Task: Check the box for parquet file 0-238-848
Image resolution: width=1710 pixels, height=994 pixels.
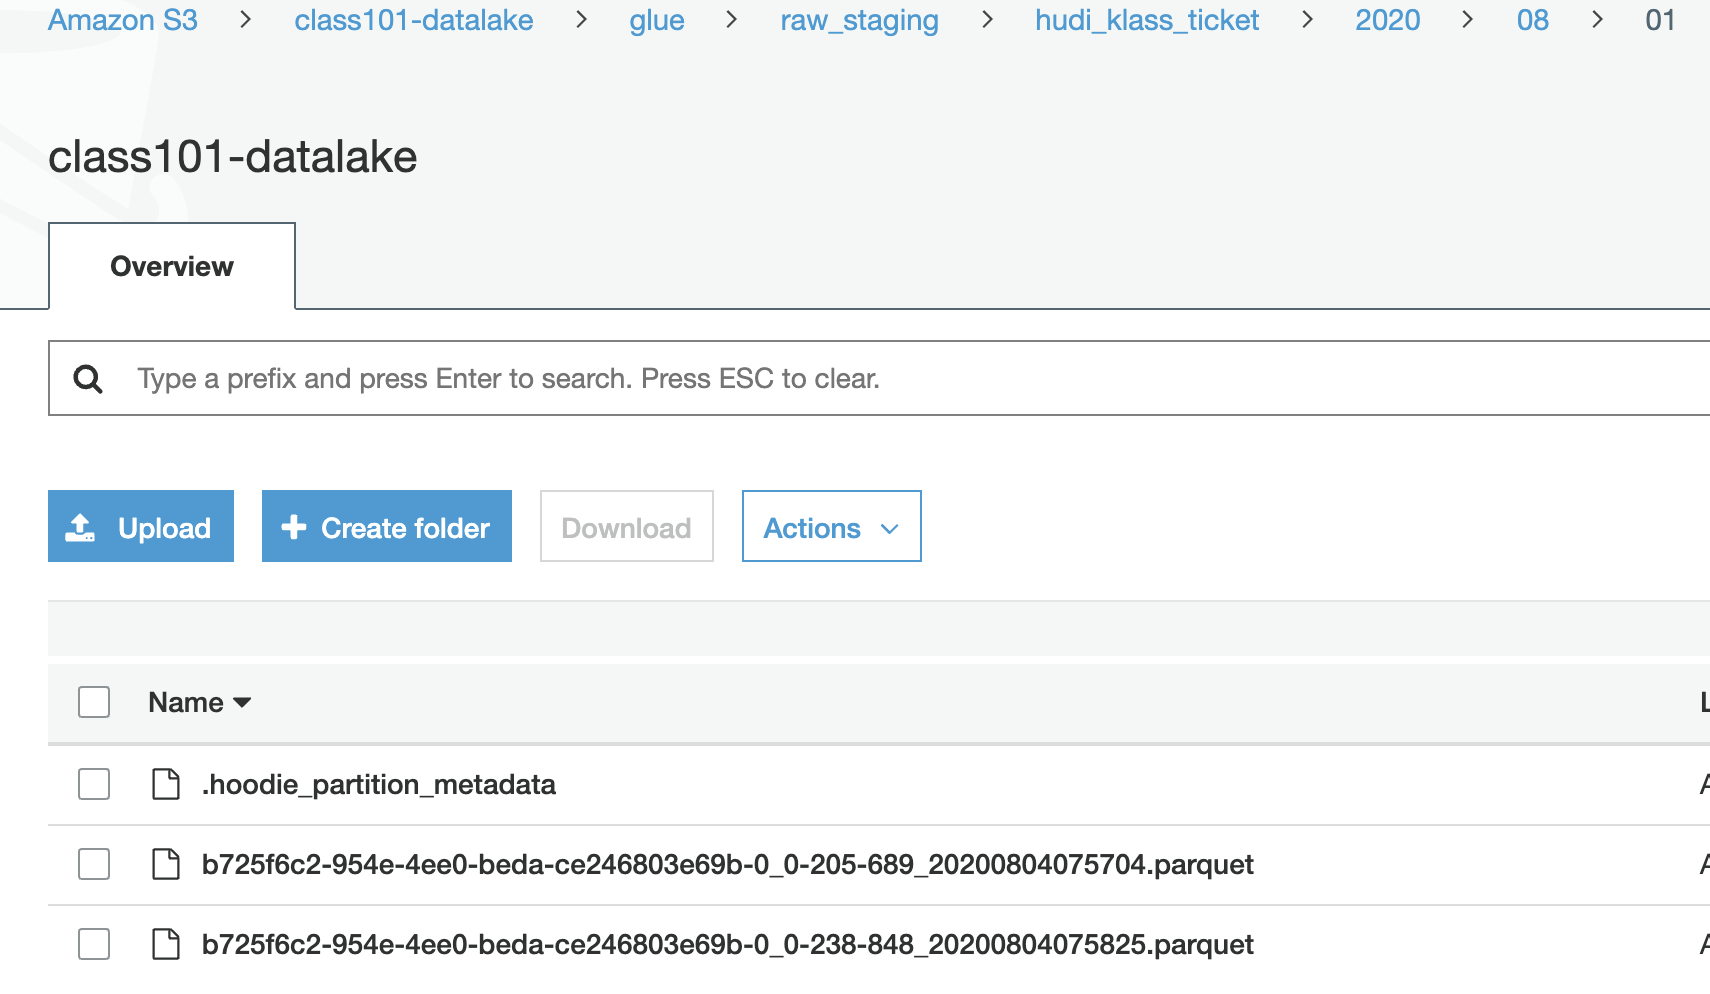Action: click(94, 944)
